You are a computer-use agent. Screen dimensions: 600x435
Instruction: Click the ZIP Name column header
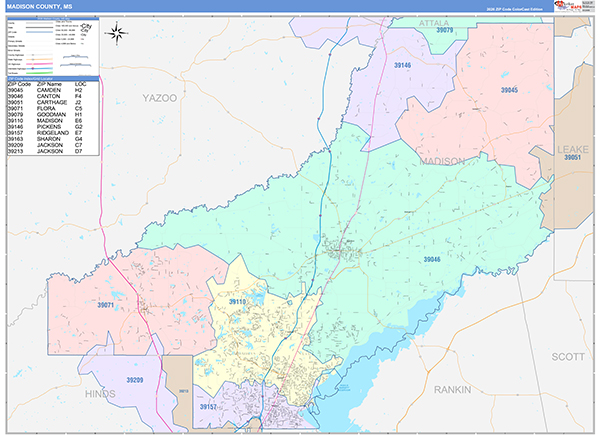pyautogui.click(x=49, y=84)
